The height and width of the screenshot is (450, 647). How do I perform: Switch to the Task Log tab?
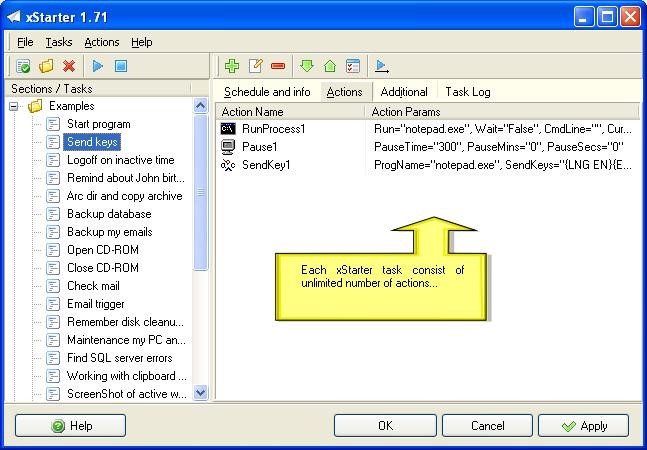pyautogui.click(x=468, y=92)
